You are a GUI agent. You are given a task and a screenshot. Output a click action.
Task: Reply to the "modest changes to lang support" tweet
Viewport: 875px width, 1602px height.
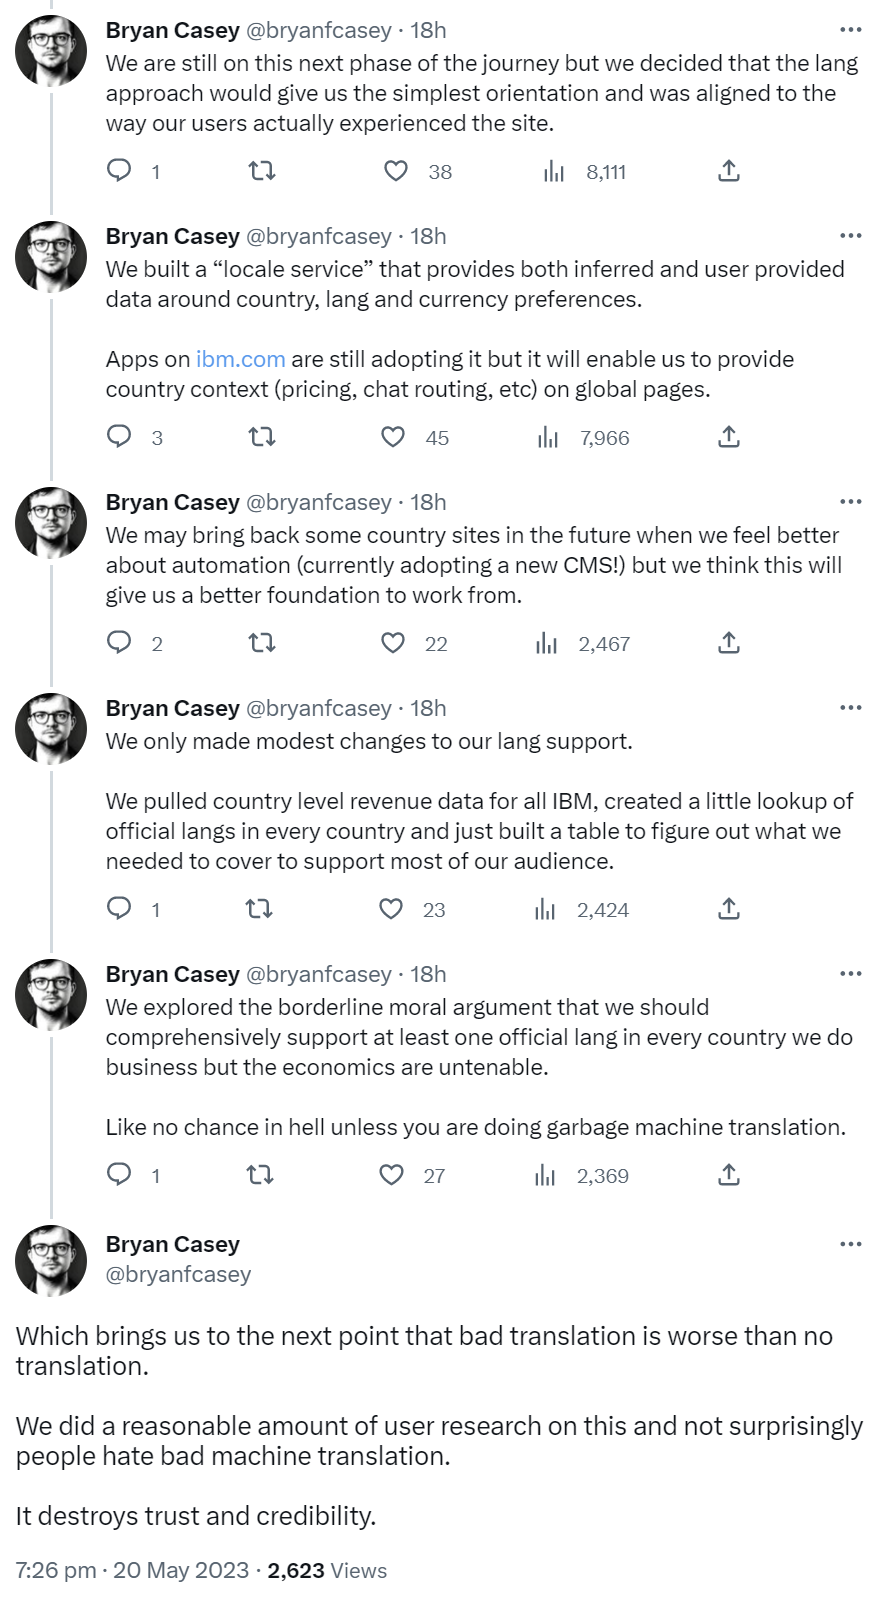pos(120,909)
